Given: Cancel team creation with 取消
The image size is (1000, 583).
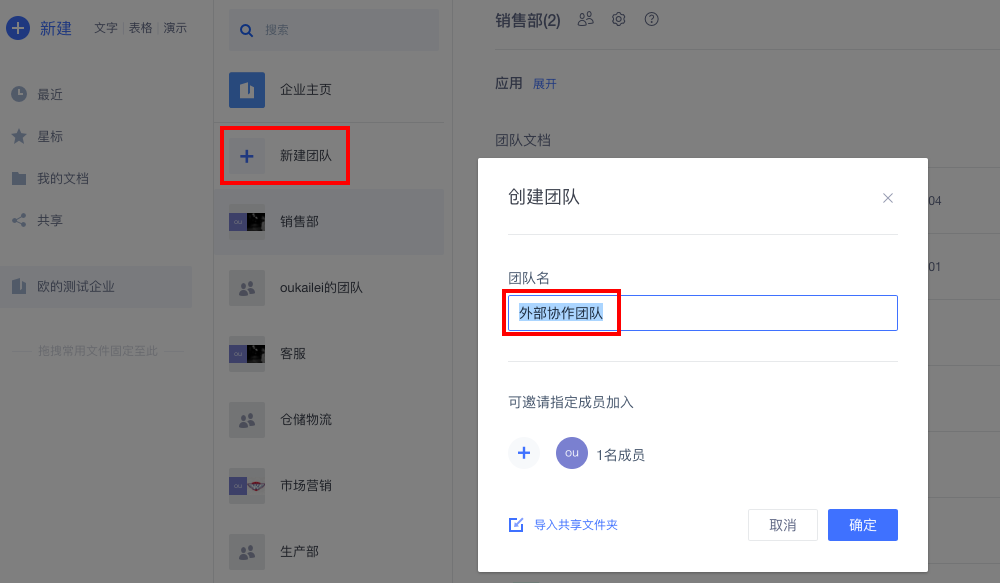Looking at the screenshot, I should [783, 525].
